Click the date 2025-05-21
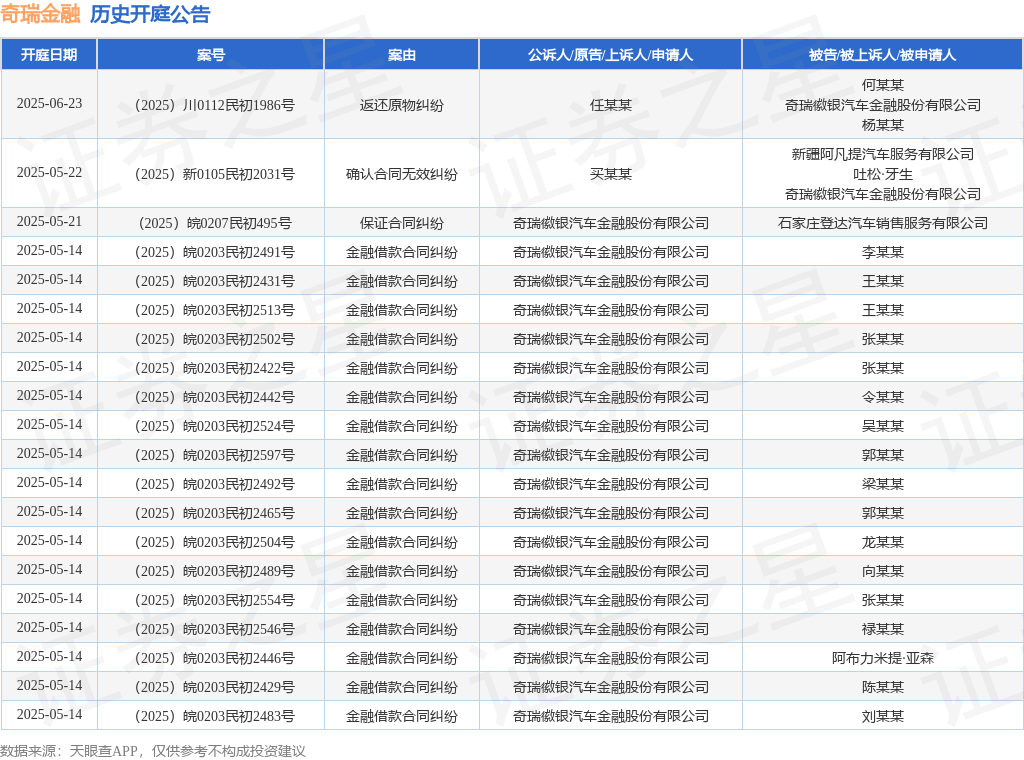 [x=50, y=222]
